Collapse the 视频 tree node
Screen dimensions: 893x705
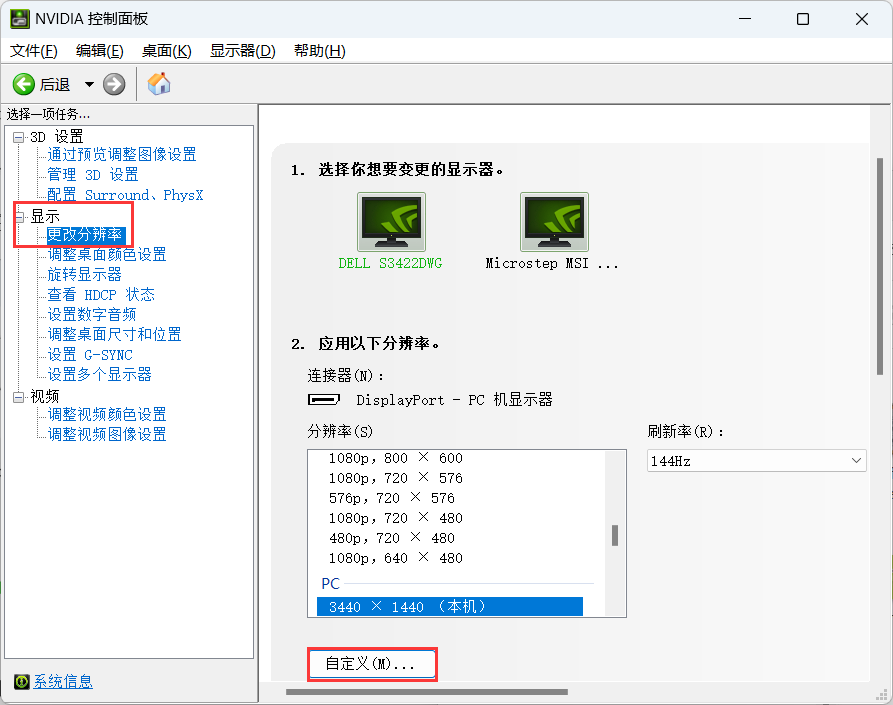tap(18, 397)
